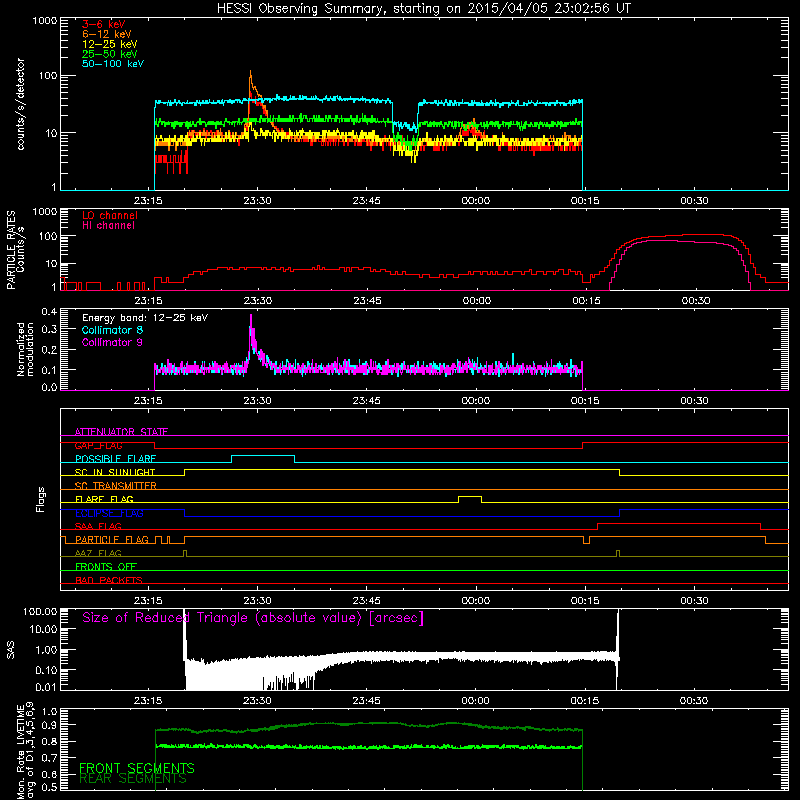Viewport: 800px width, 800px height.
Task: Click the 00:30 time tick under the SAS panel
Action: 694,701
